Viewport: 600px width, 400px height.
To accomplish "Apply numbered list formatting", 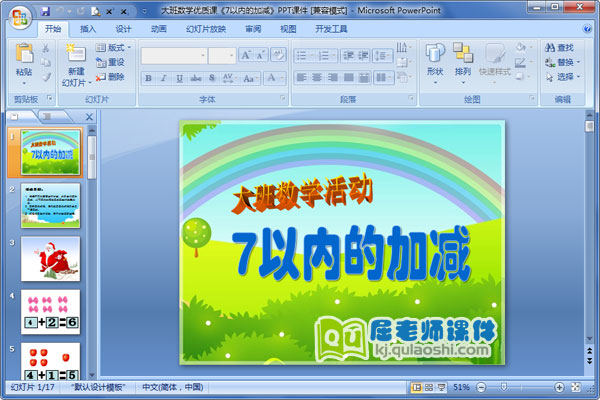I will (326, 56).
